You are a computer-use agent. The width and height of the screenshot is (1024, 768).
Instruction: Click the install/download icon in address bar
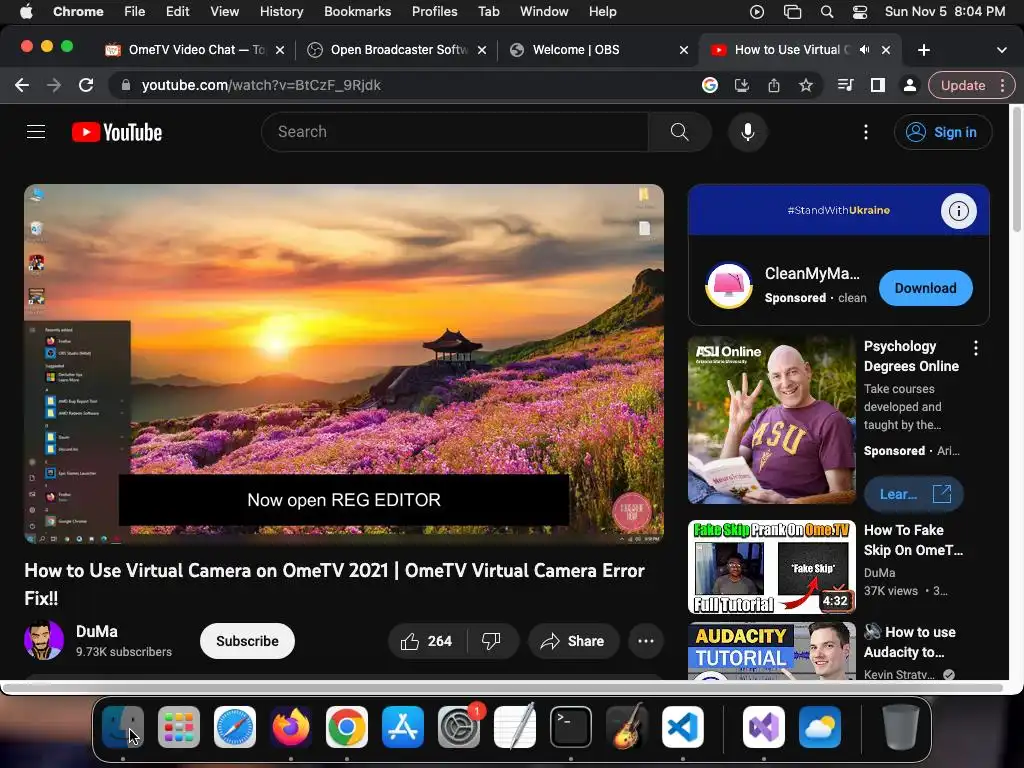pyautogui.click(x=742, y=86)
